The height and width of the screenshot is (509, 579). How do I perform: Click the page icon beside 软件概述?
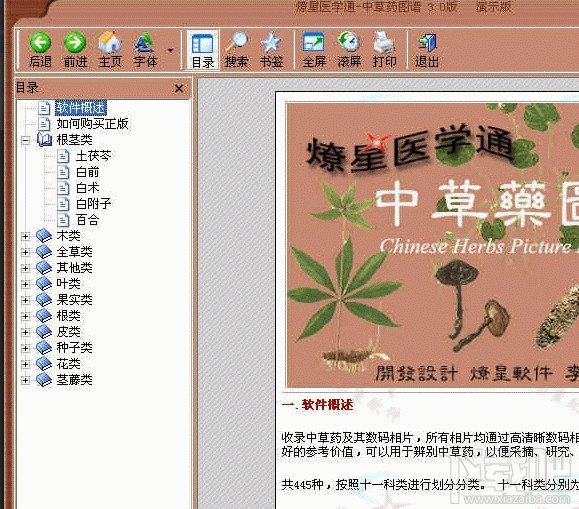[44, 108]
